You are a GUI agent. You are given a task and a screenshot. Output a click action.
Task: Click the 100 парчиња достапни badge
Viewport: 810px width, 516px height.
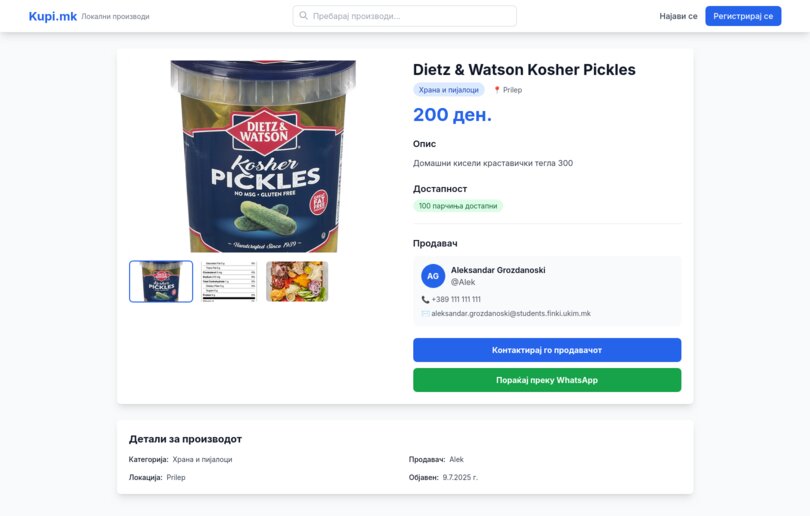pos(458,206)
